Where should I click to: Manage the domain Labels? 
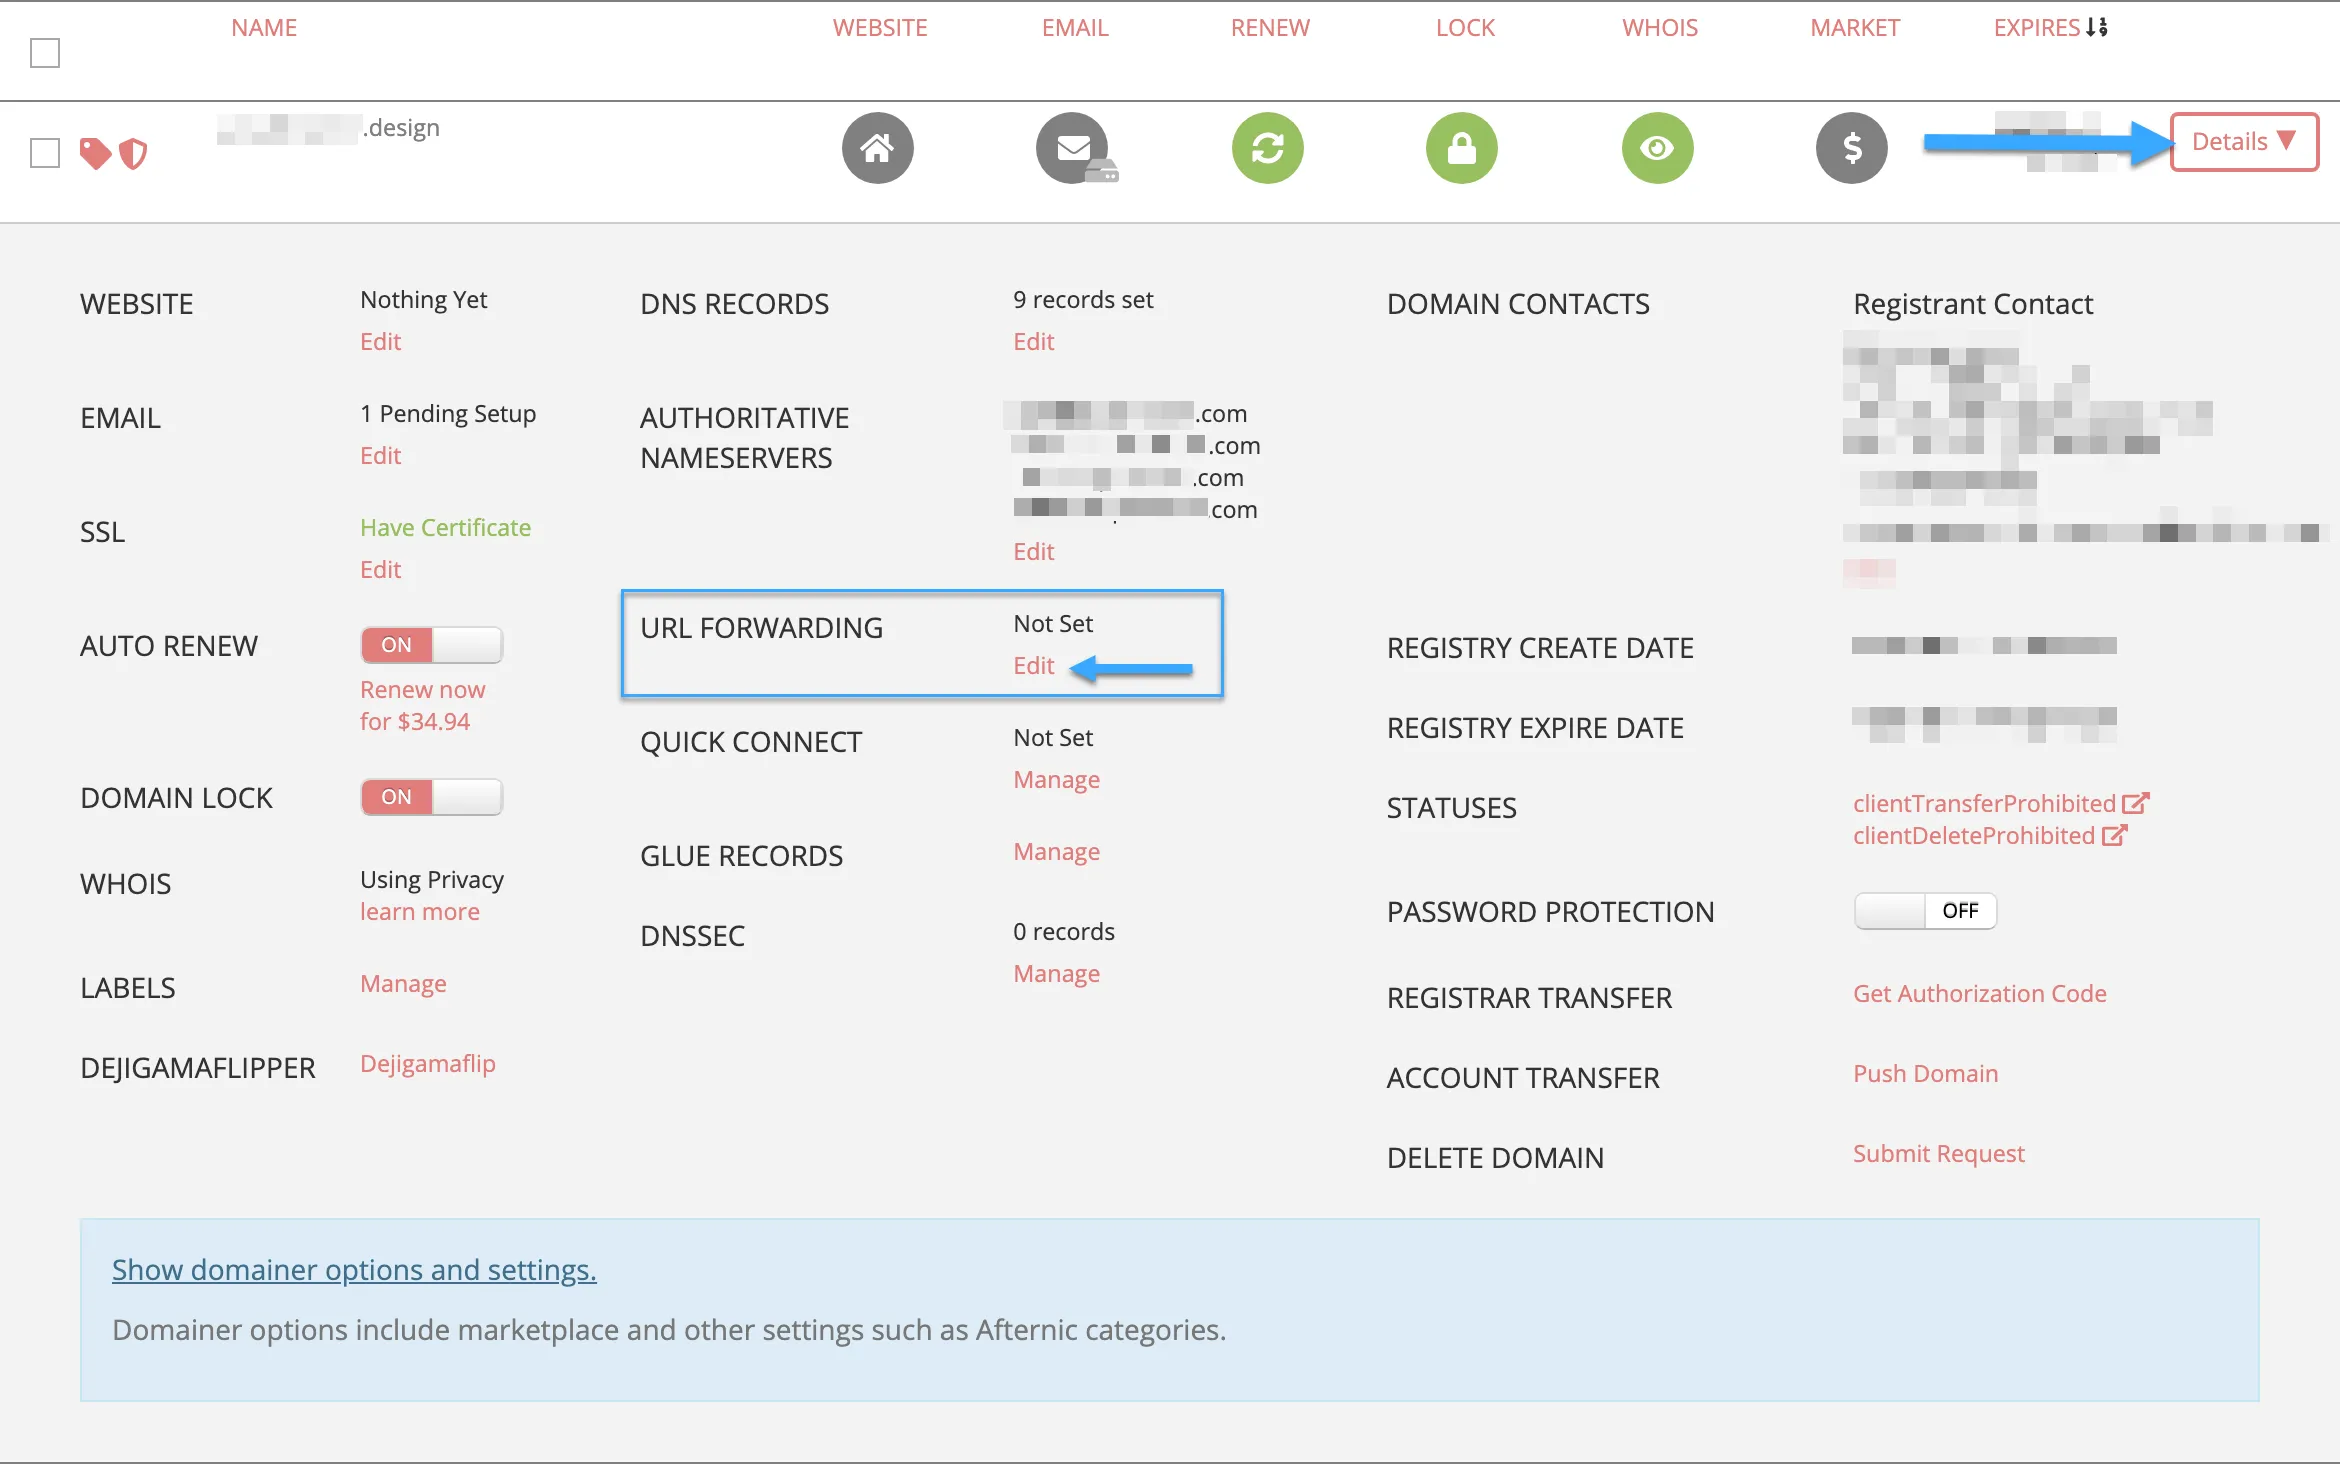(403, 983)
